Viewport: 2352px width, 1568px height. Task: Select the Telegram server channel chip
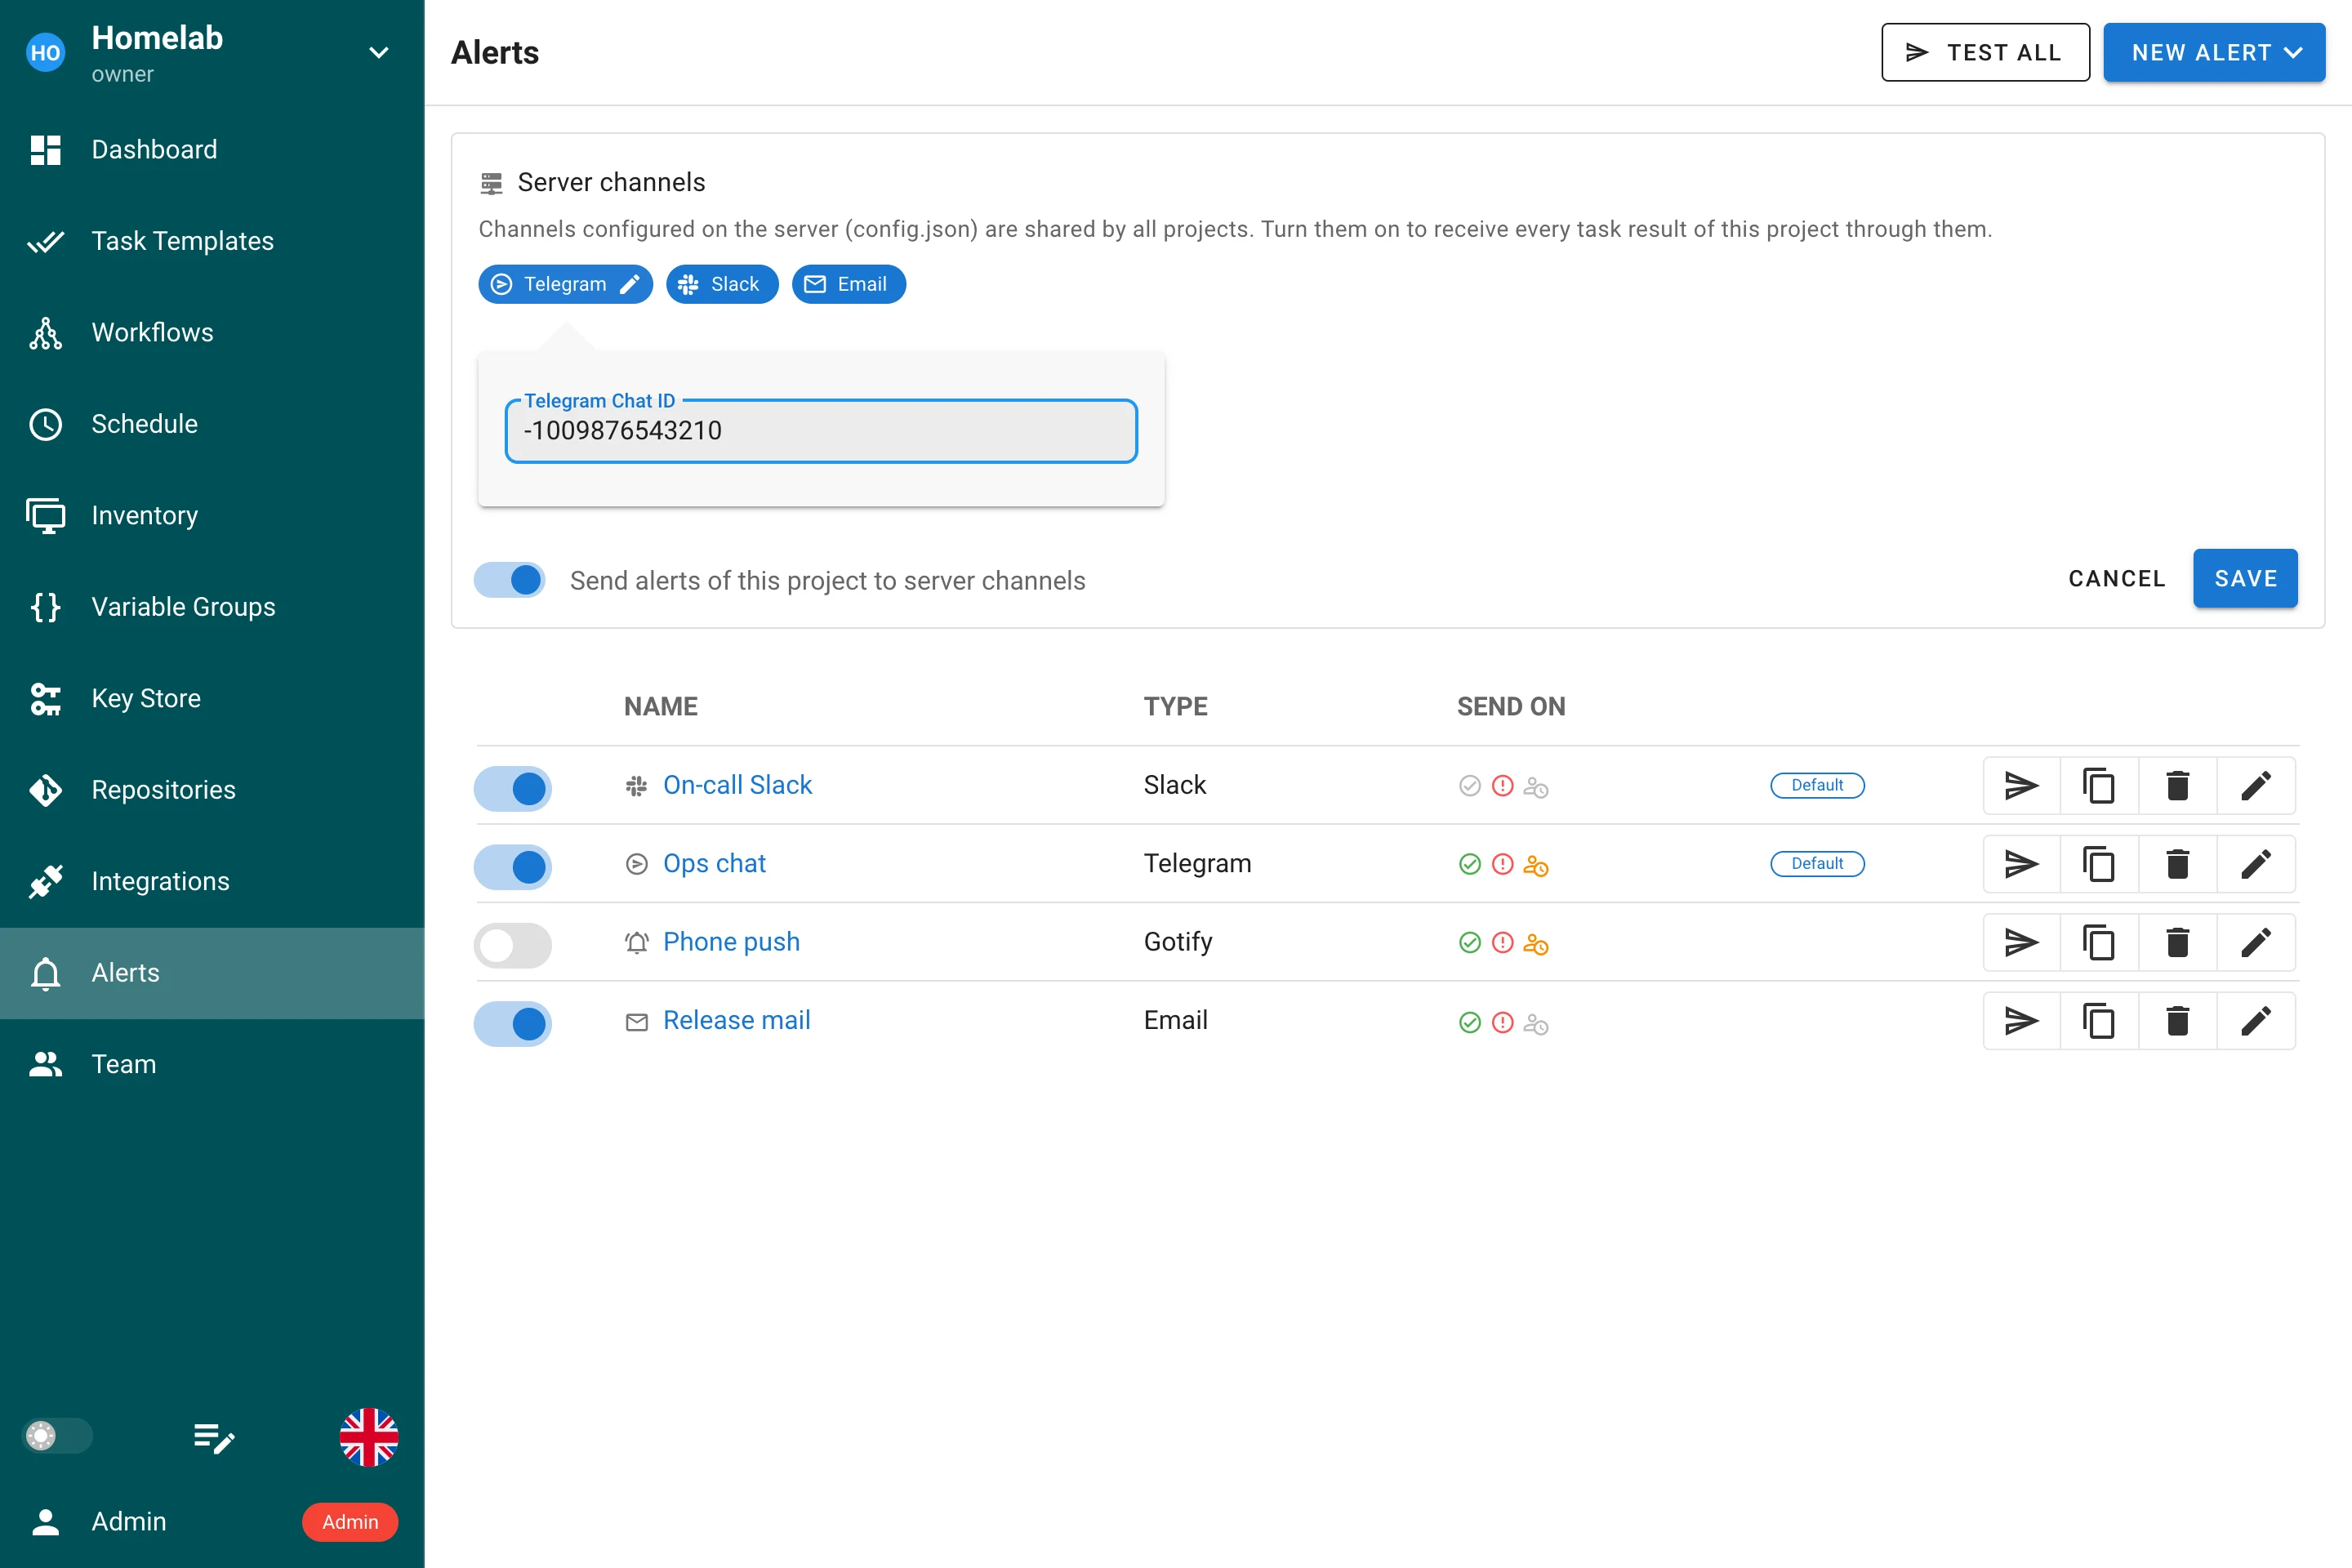[x=565, y=284]
